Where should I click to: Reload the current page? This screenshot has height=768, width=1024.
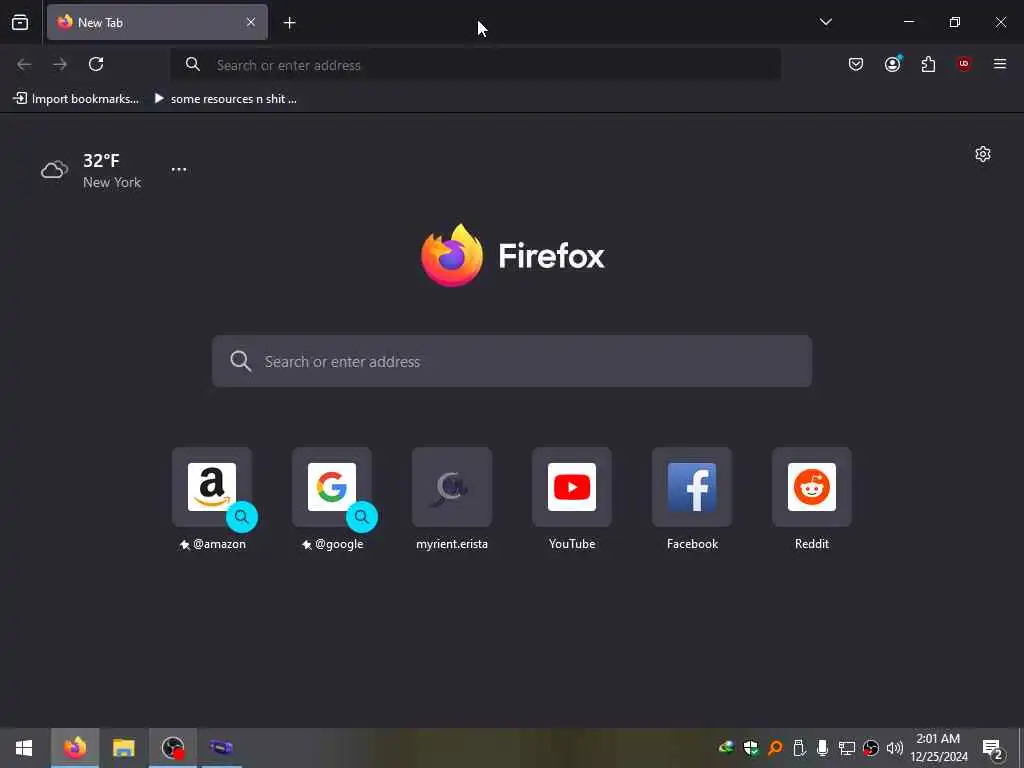click(x=96, y=64)
